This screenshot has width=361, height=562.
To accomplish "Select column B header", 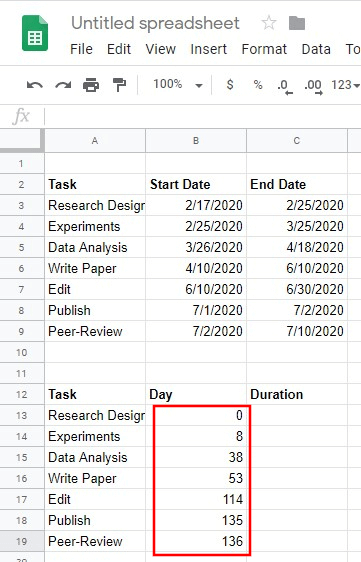I will (x=196, y=140).
